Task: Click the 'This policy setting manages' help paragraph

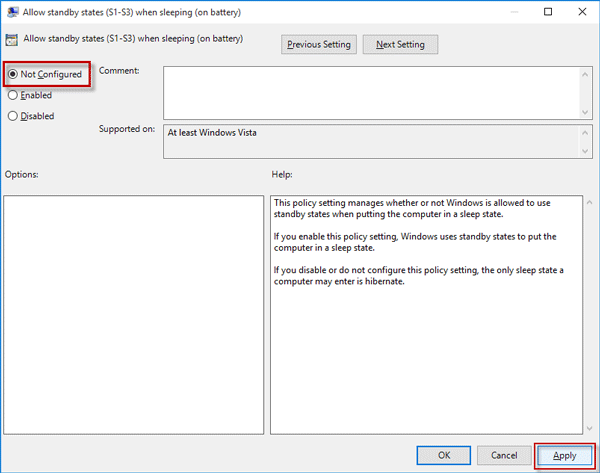Action: [412, 208]
